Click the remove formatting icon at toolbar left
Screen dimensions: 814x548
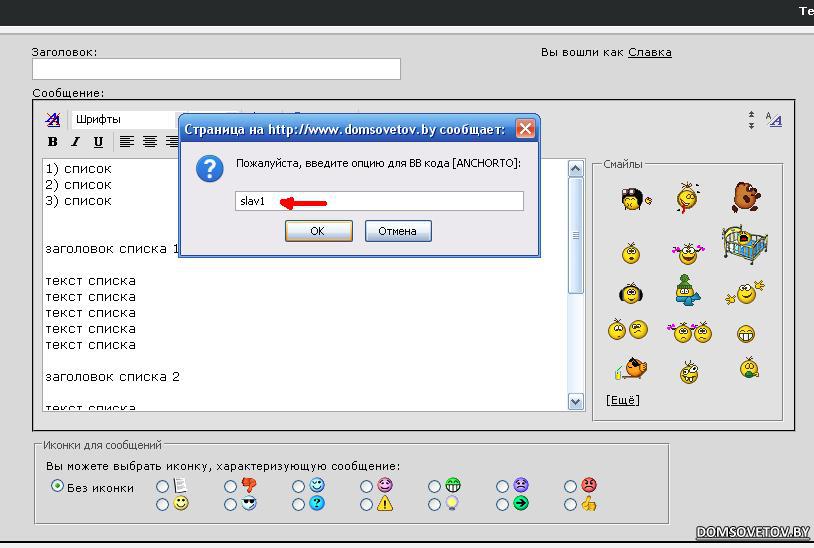pyautogui.click(x=53, y=119)
